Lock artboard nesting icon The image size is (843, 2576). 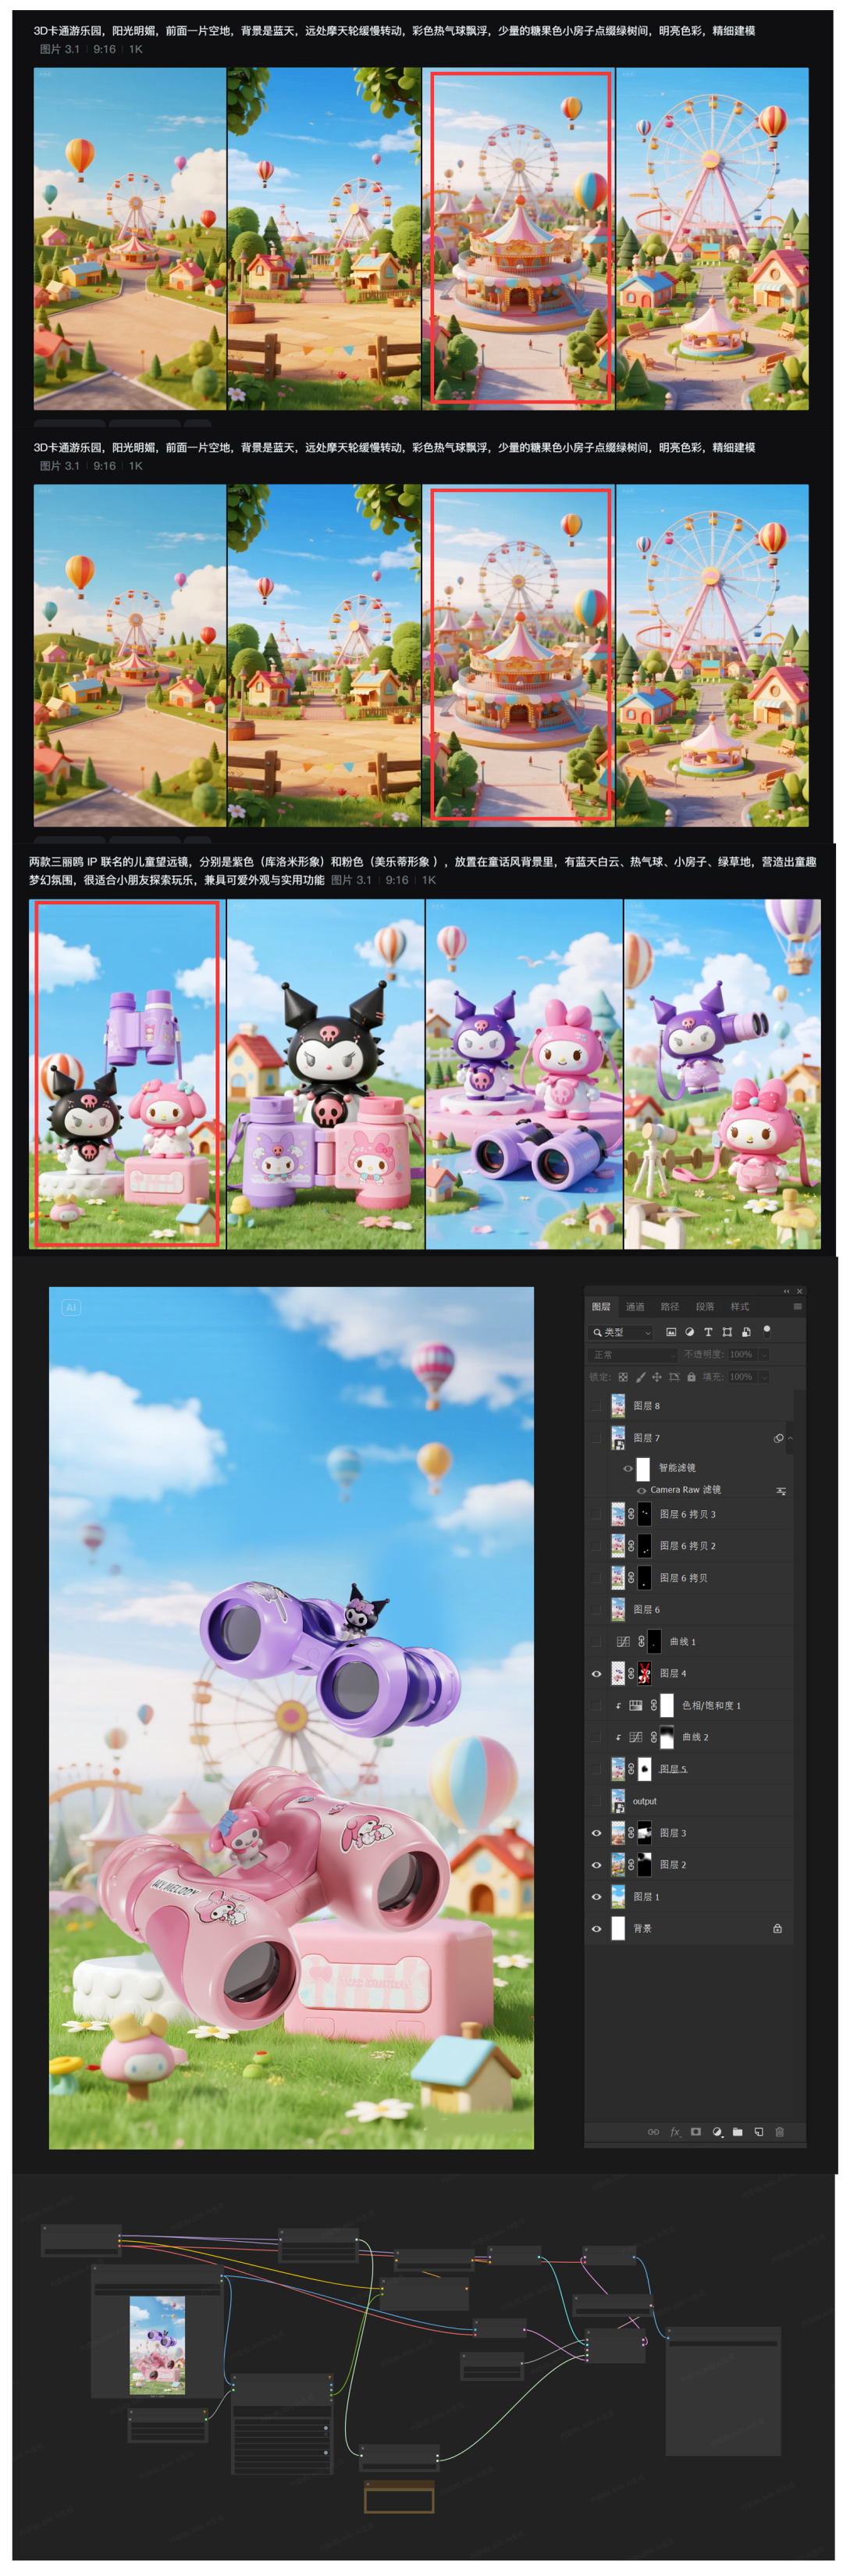pos(674,1377)
